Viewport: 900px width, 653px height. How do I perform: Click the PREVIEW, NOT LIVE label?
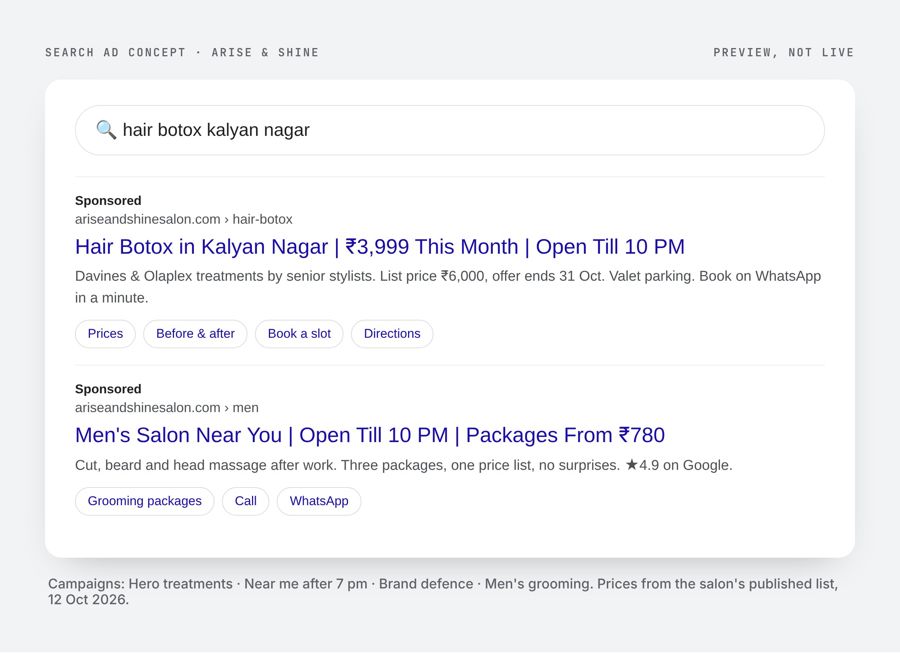click(x=783, y=52)
